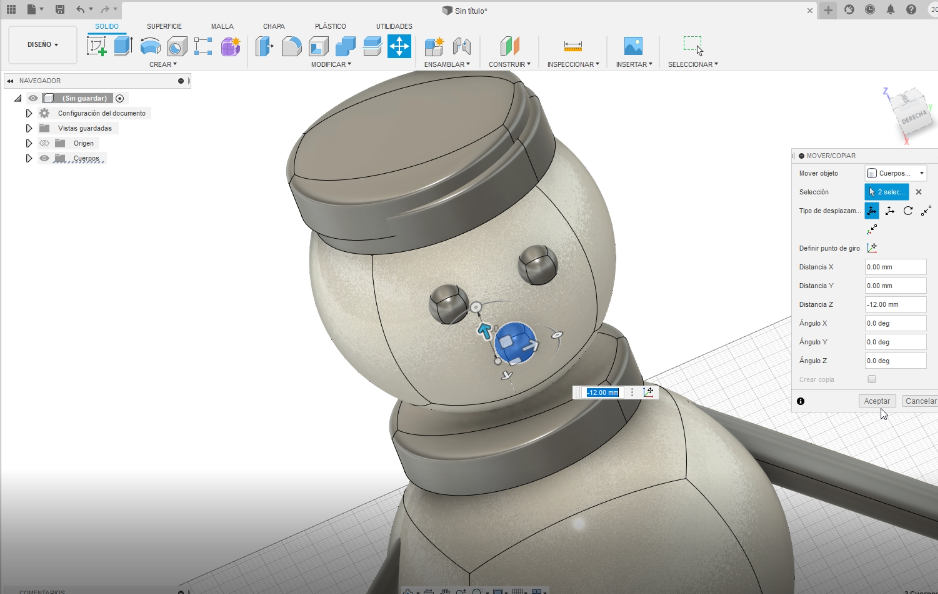Click the Define pivot point icon
This screenshot has height=594, width=938.
click(x=872, y=248)
